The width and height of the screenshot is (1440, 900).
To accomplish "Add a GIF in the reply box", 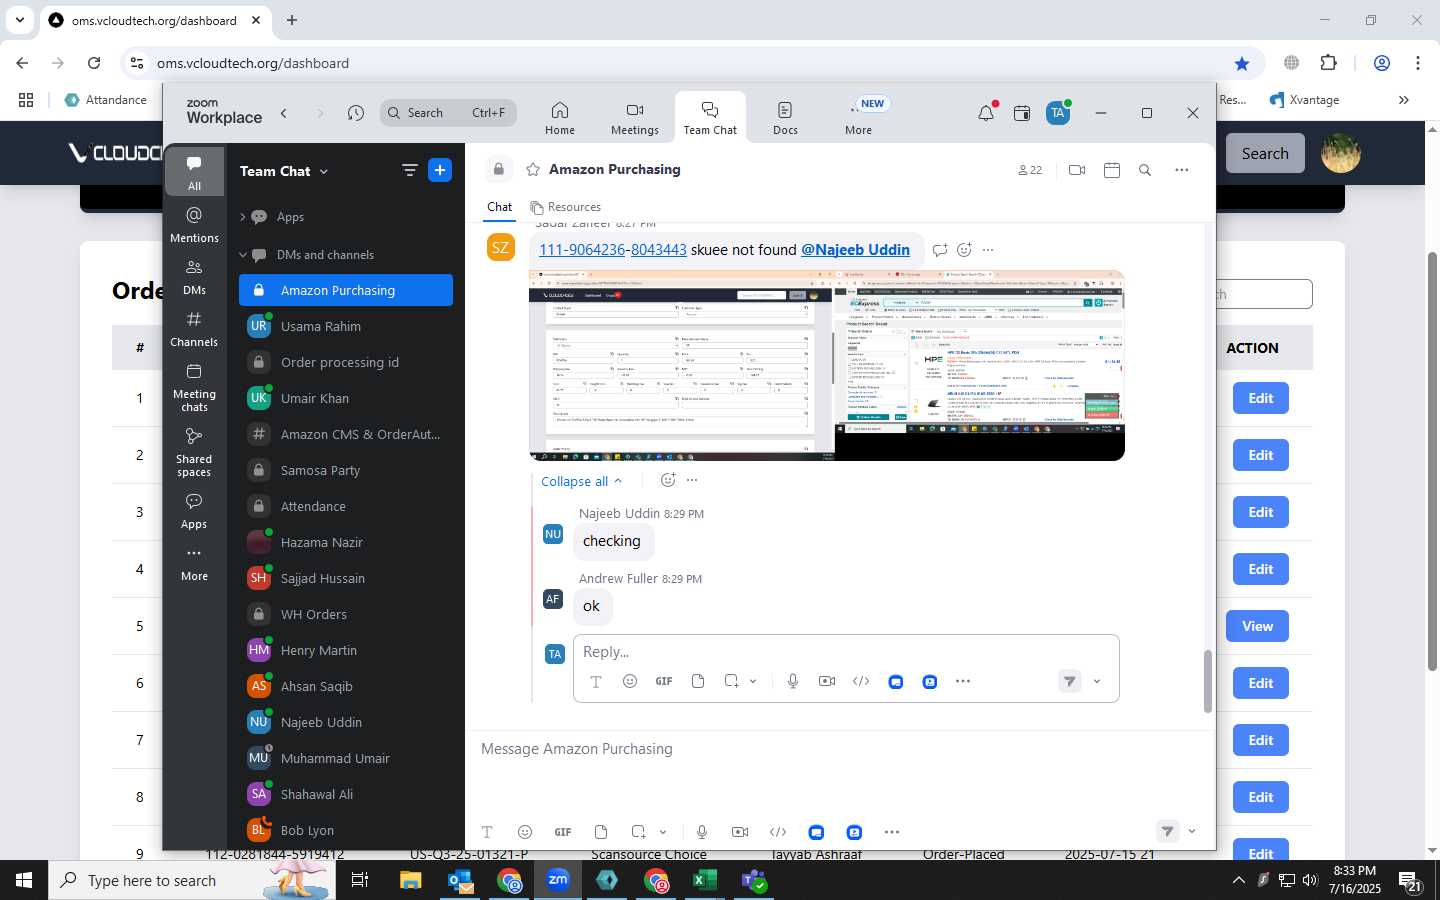I will coord(664,681).
